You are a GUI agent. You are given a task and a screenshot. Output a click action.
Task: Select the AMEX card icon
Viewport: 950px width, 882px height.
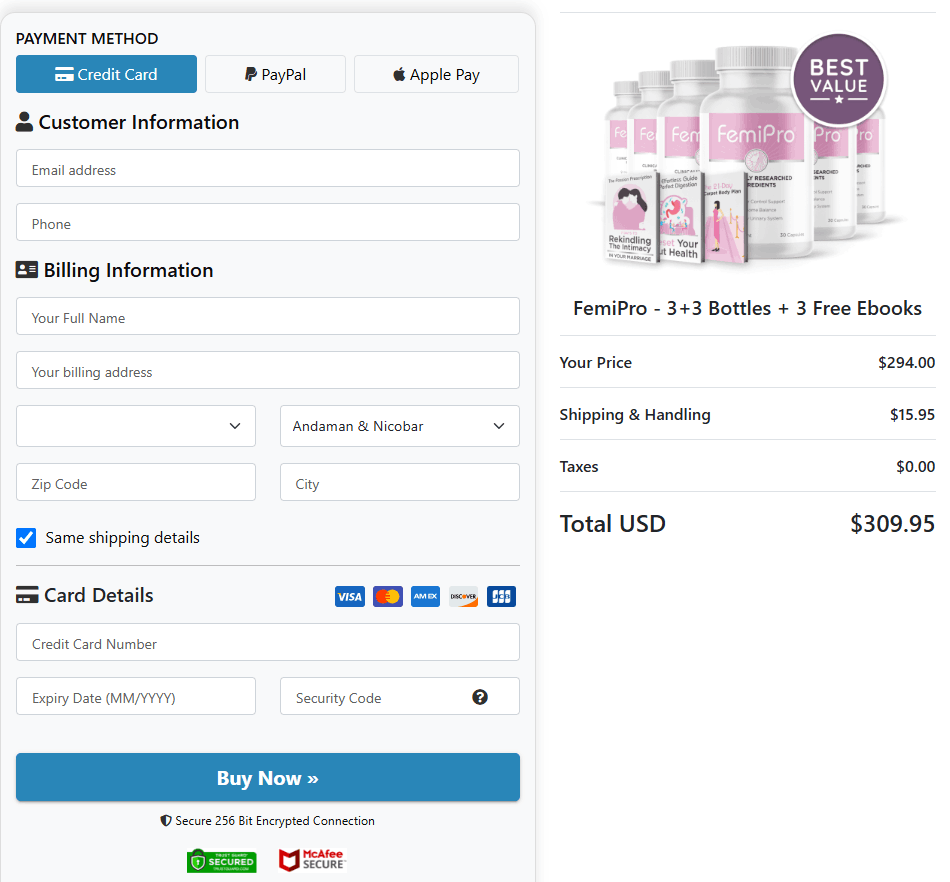coord(425,596)
